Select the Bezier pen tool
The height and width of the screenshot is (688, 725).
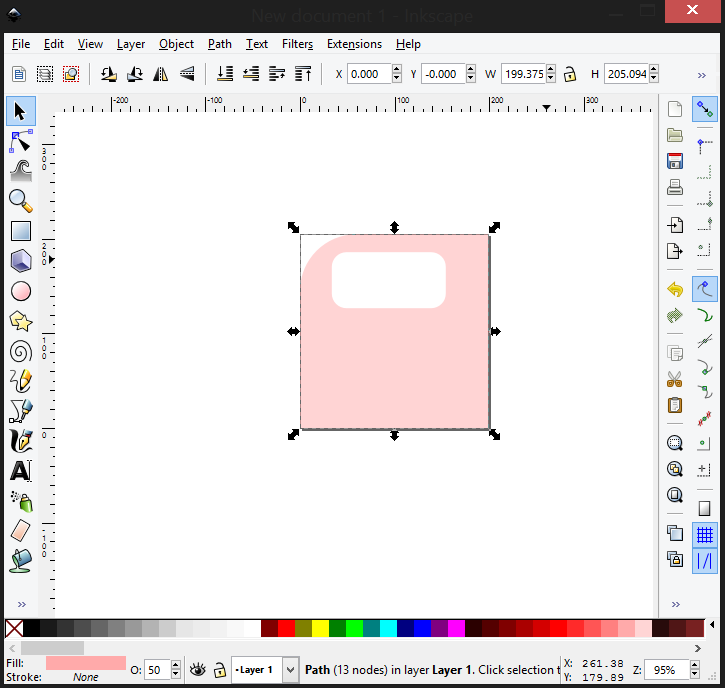tap(21, 411)
